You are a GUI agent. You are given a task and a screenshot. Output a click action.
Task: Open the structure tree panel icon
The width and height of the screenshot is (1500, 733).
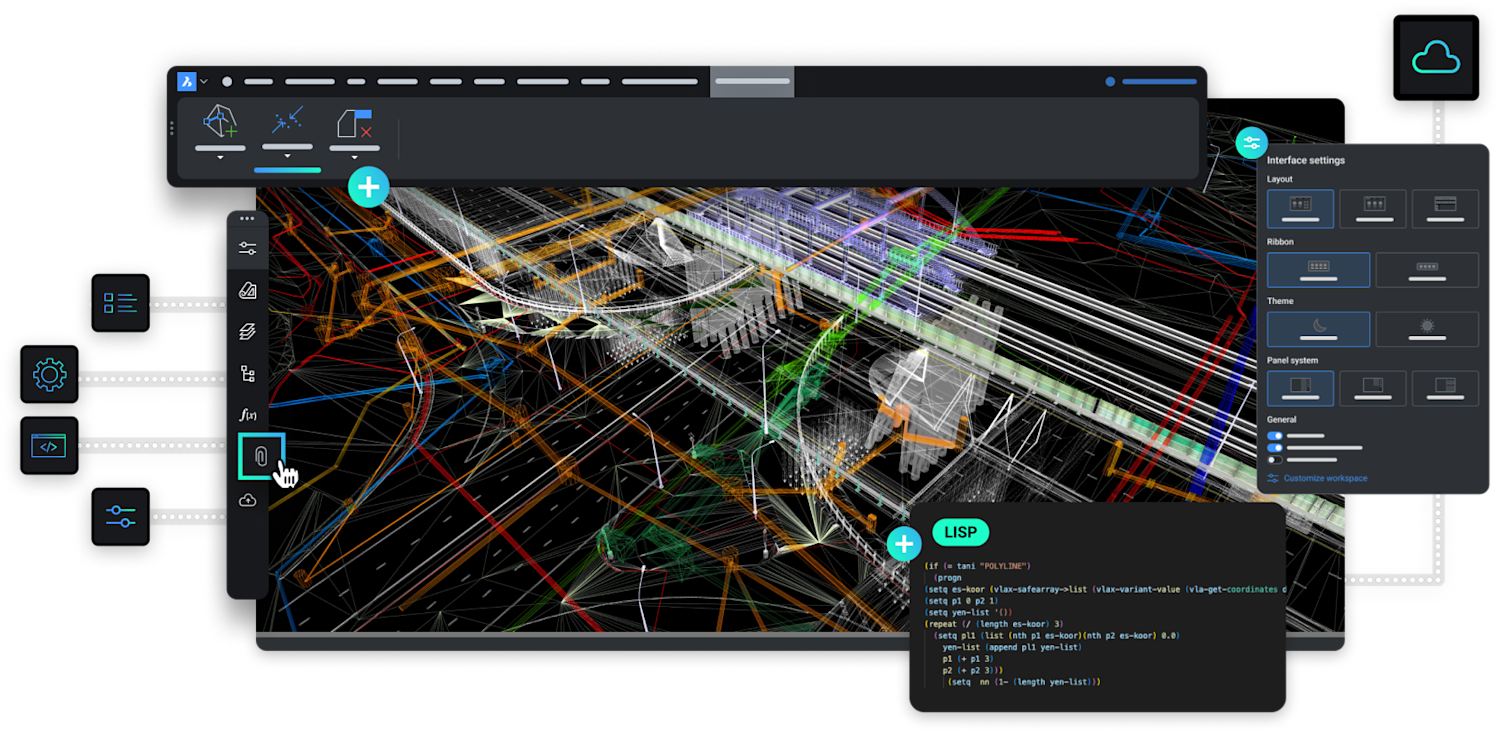coord(247,374)
